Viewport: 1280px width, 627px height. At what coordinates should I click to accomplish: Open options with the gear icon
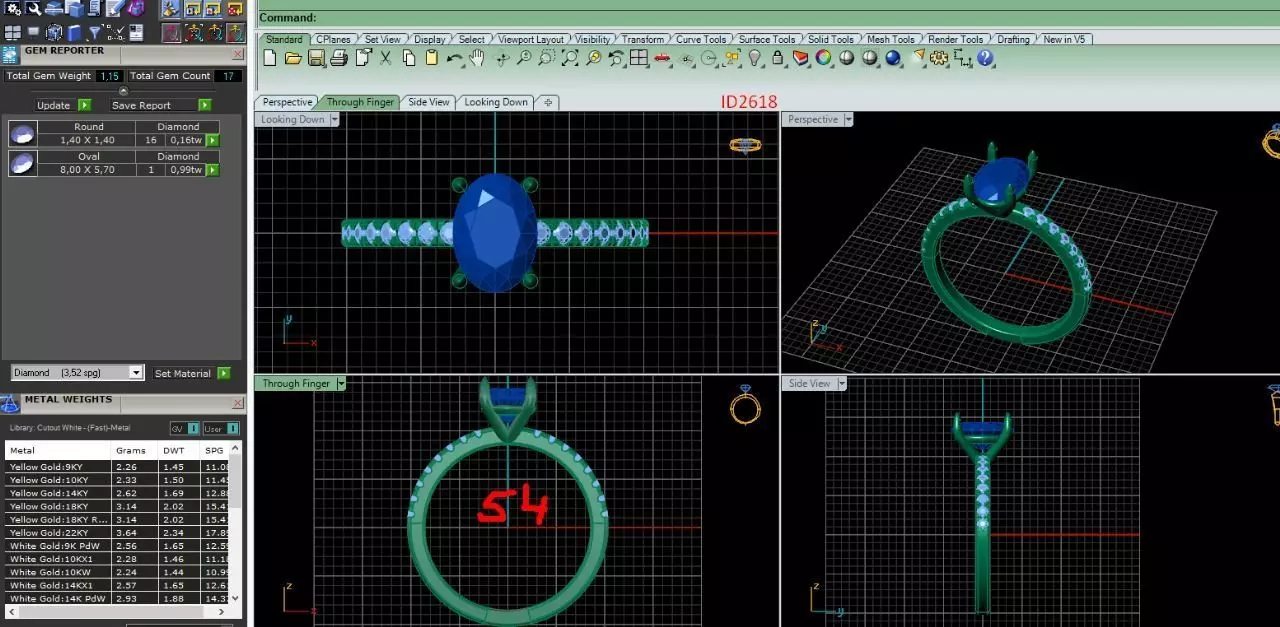tap(939, 59)
